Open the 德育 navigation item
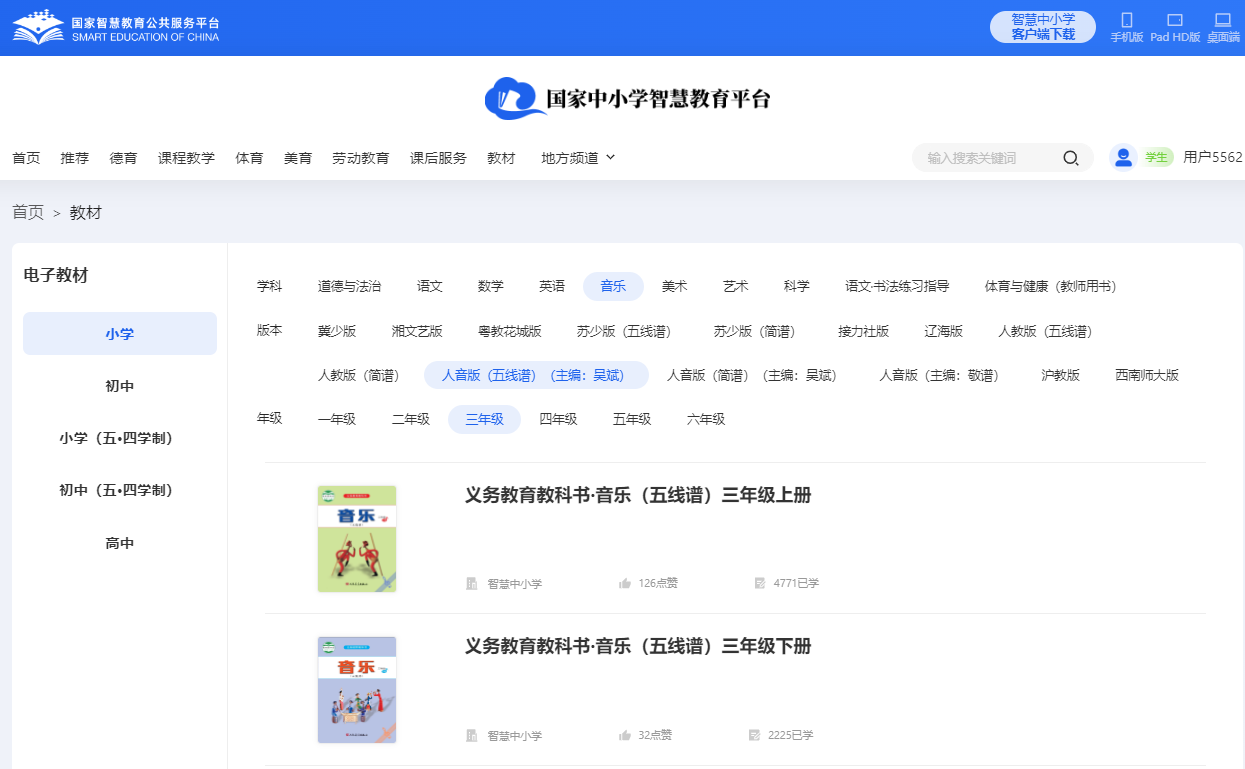The height and width of the screenshot is (769, 1245). click(x=124, y=158)
